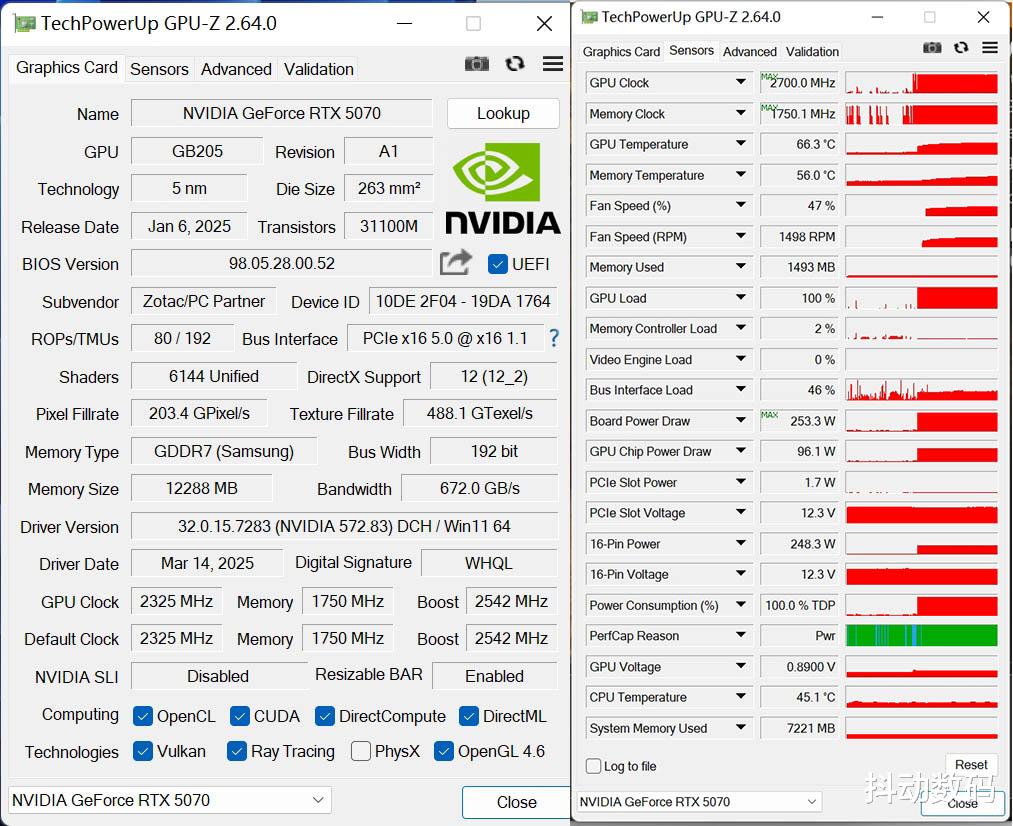The image size is (1013, 826).
Task: Click the NVIDIA logo image
Action: click(503, 189)
